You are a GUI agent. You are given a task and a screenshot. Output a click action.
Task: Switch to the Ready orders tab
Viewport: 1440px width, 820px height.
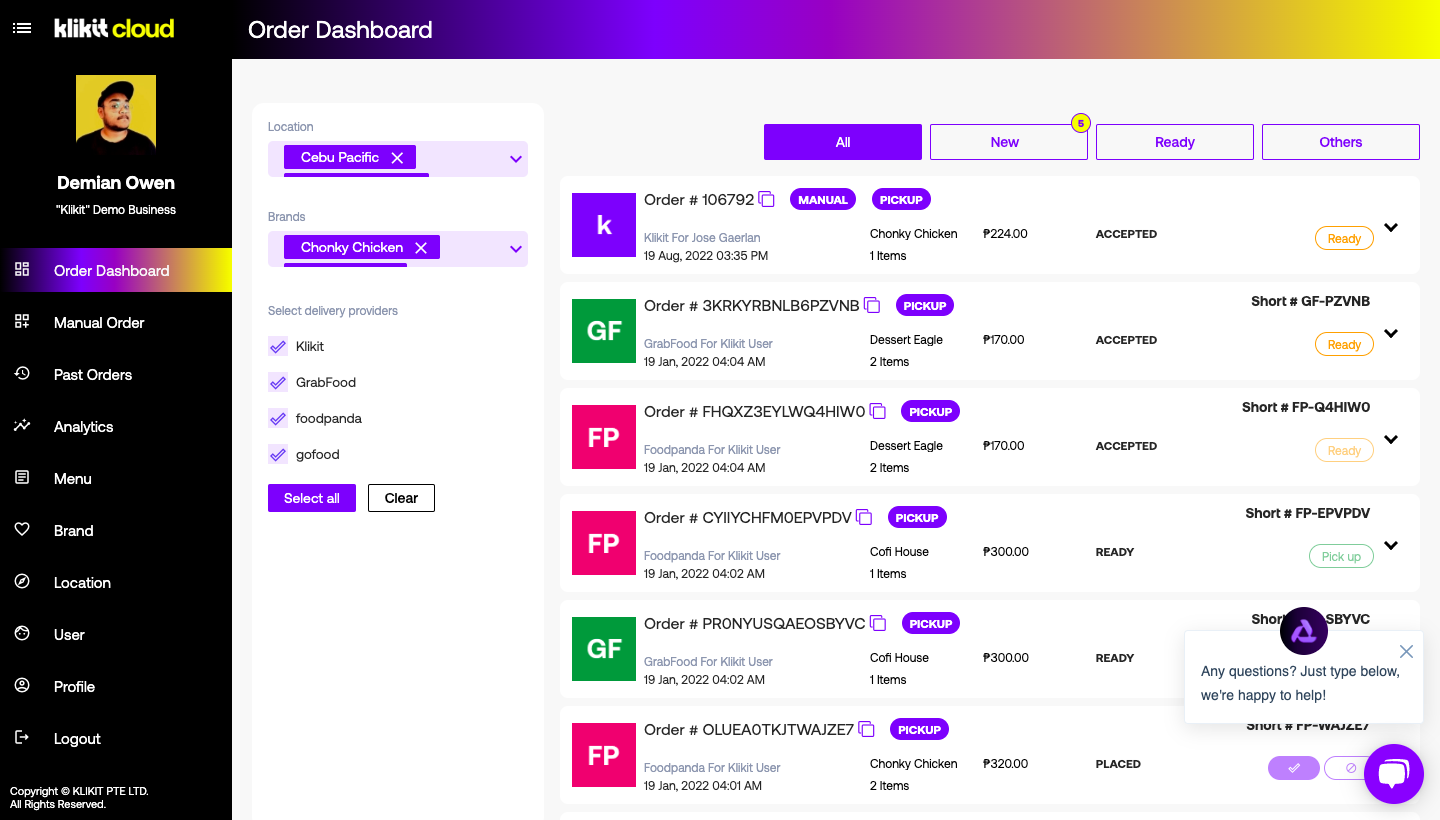[1175, 142]
